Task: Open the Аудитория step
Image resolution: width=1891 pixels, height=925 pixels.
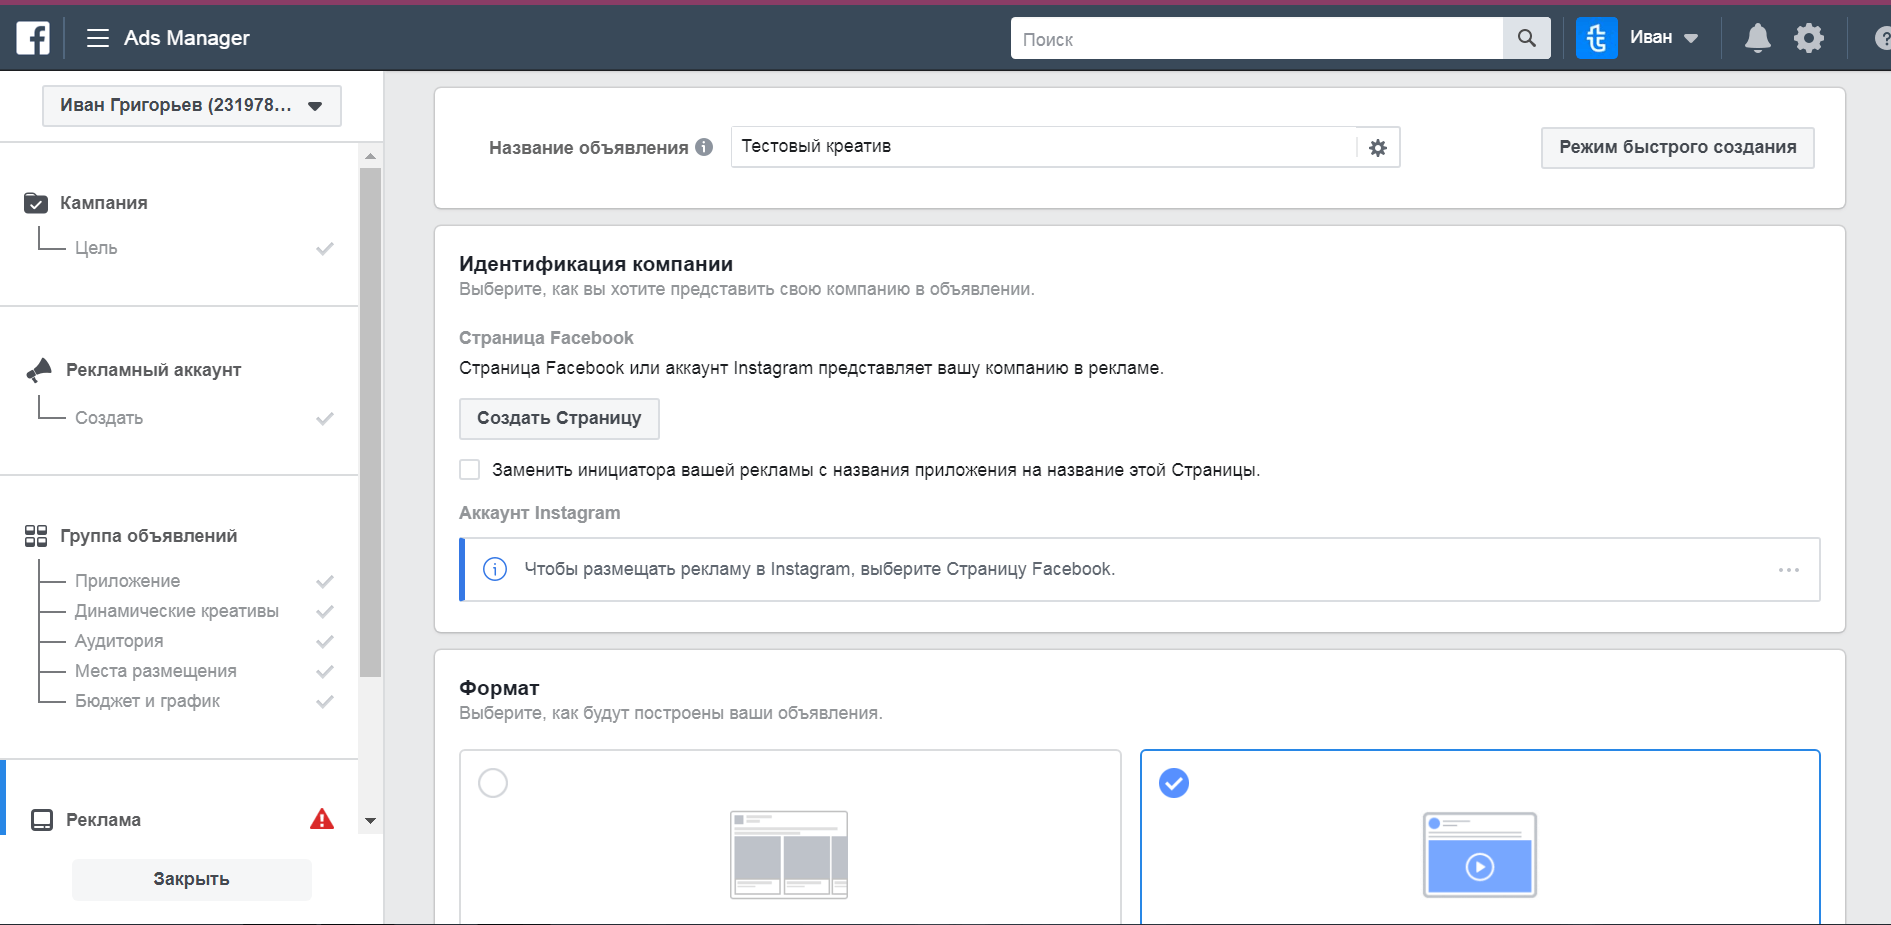Action: point(119,641)
